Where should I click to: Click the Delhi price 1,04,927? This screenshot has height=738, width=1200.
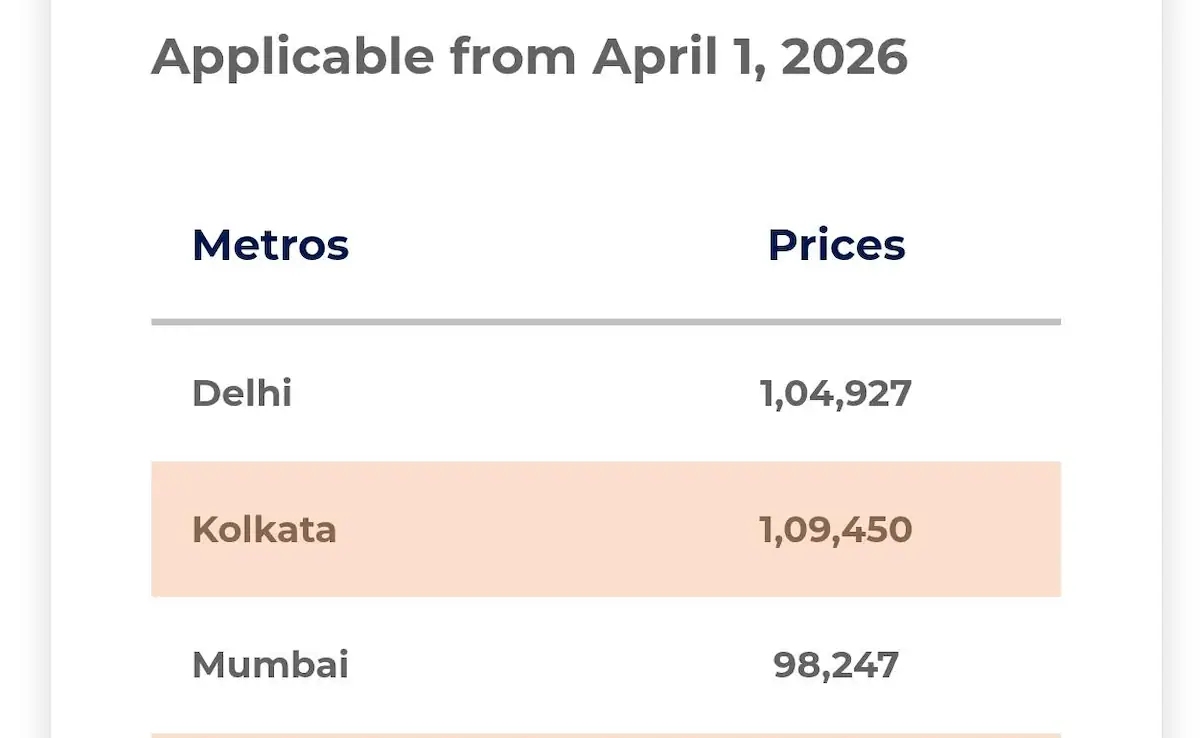tap(836, 393)
